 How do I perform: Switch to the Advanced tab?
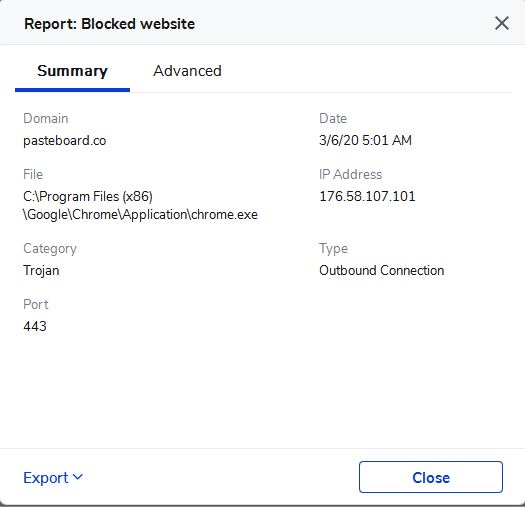187,71
